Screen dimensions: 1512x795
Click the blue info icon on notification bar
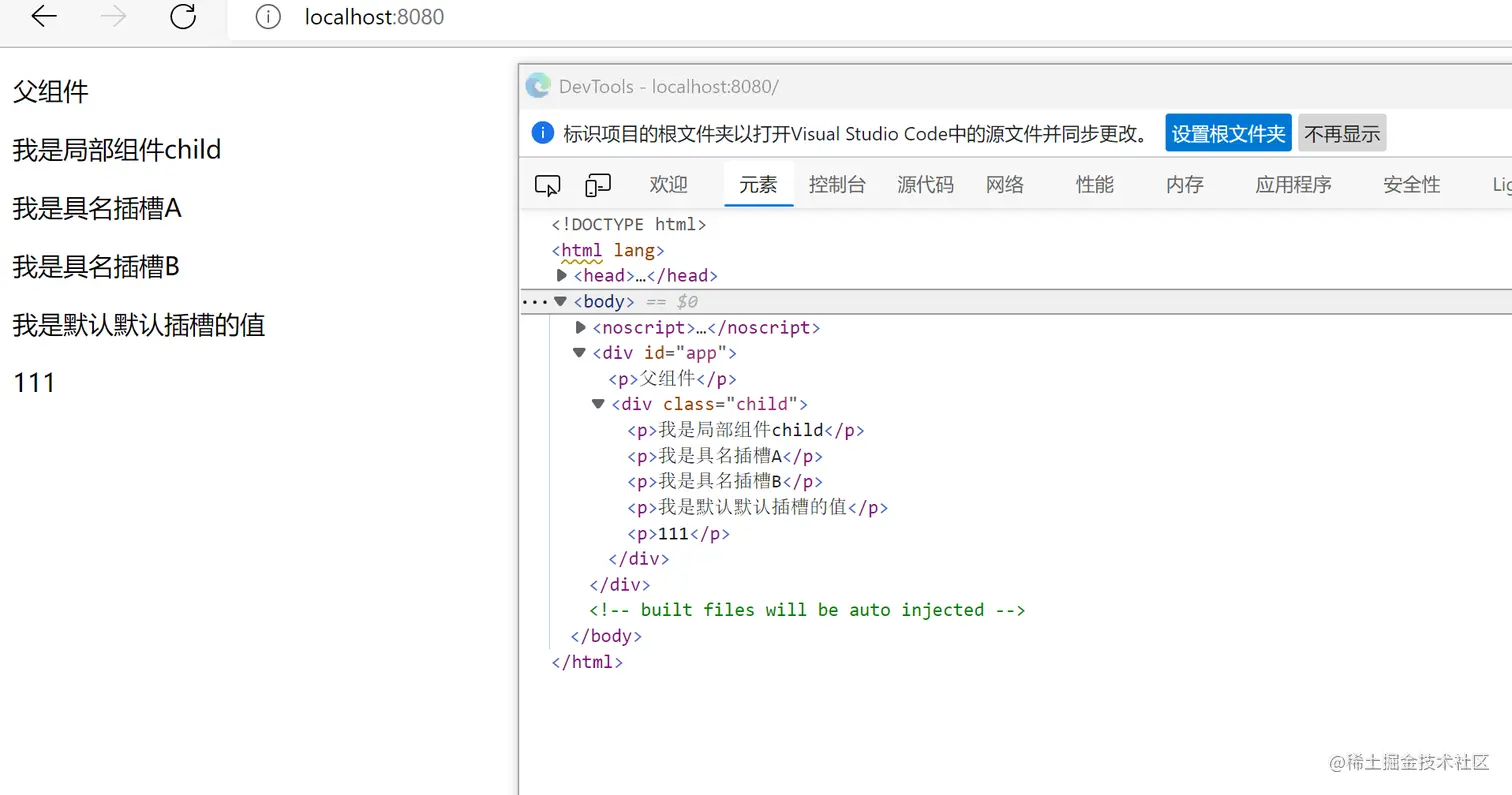(x=541, y=132)
